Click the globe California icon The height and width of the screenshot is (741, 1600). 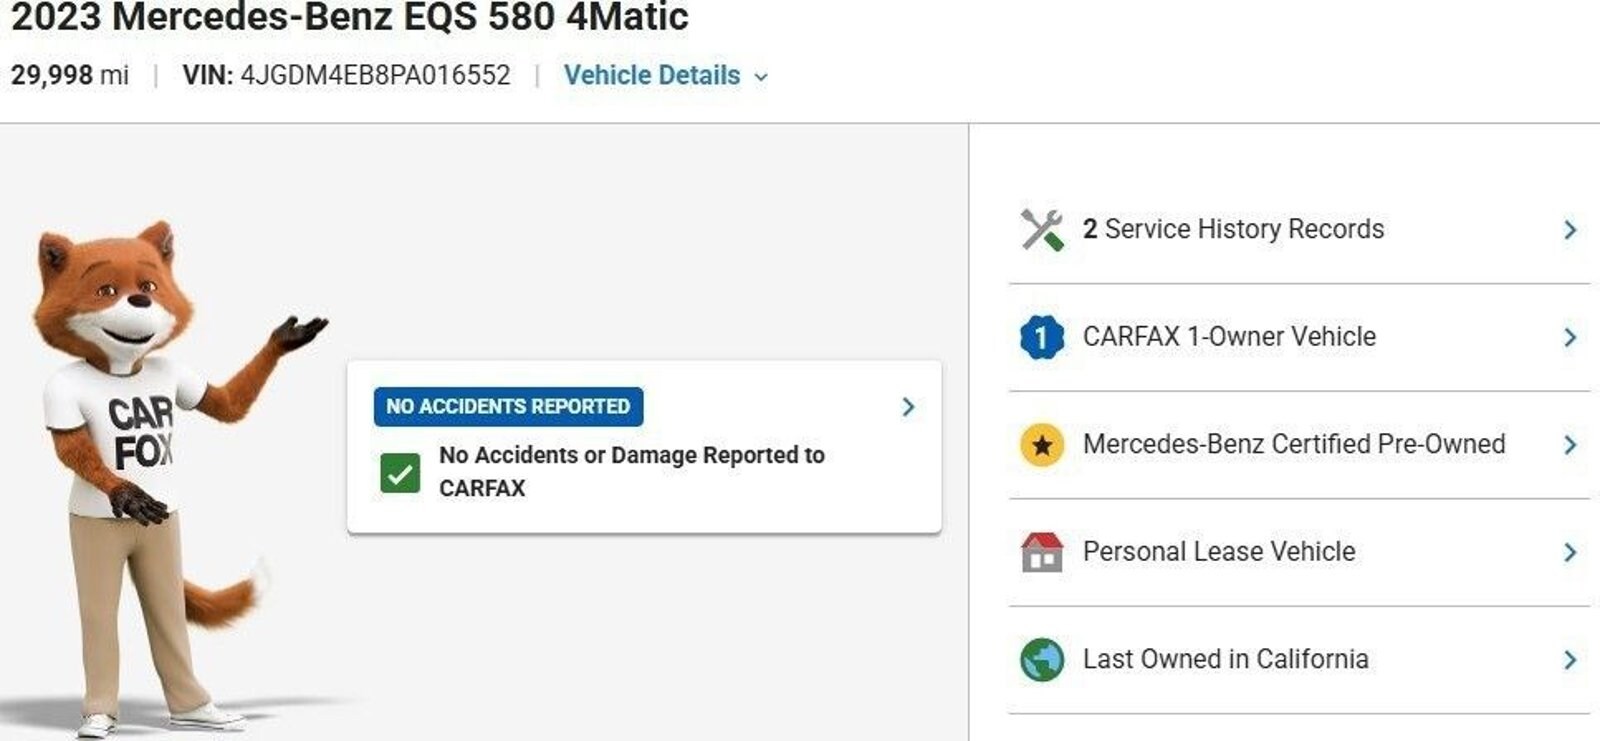[1042, 660]
